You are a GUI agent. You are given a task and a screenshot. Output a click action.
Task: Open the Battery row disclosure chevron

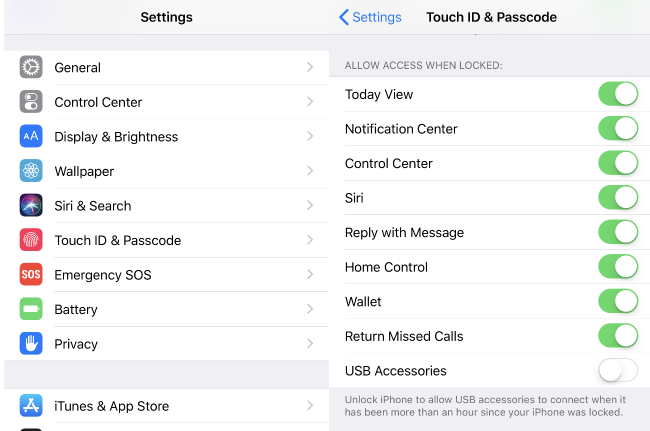pos(310,309)
